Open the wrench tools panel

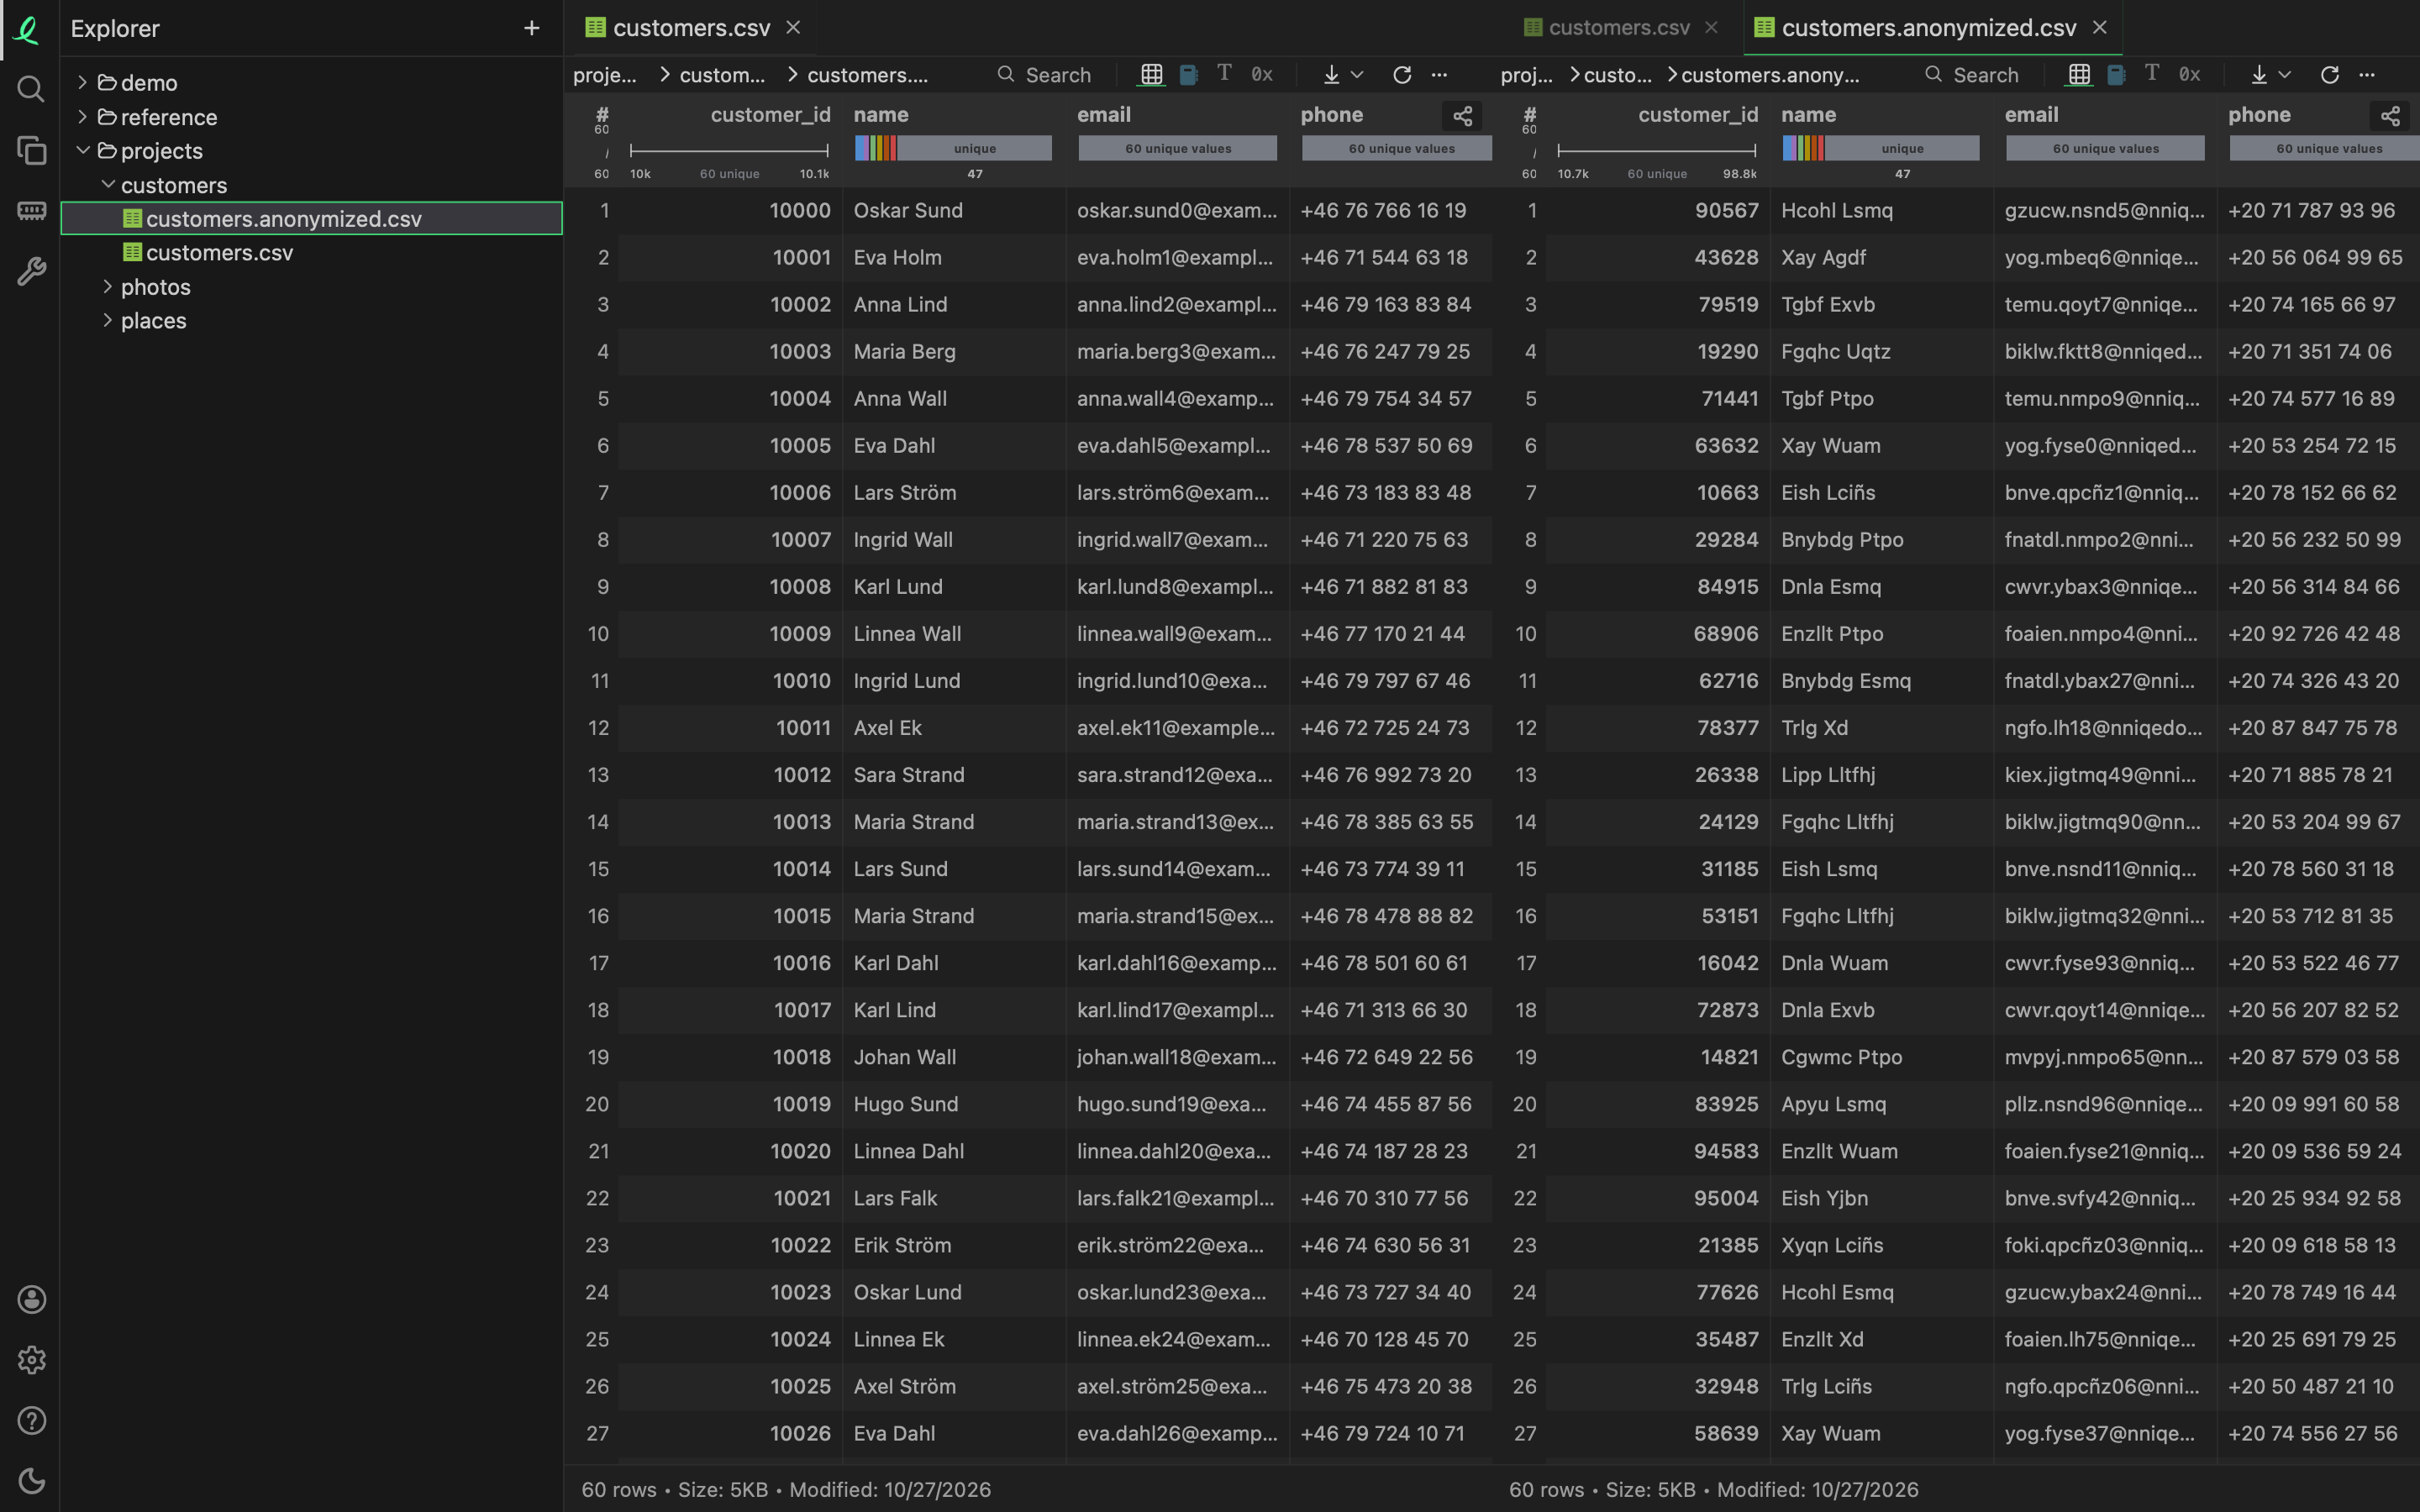coord(31,271)
